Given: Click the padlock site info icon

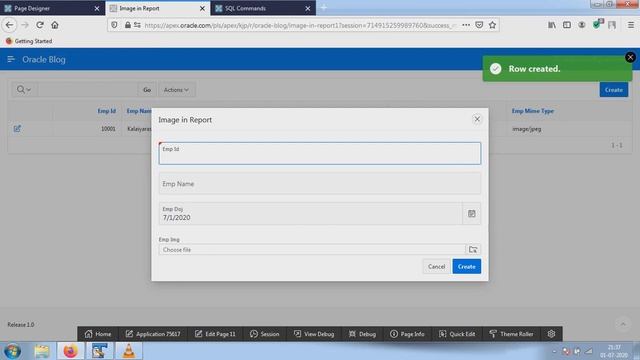Looking at the screenshot, I should [x=128, y=25].
